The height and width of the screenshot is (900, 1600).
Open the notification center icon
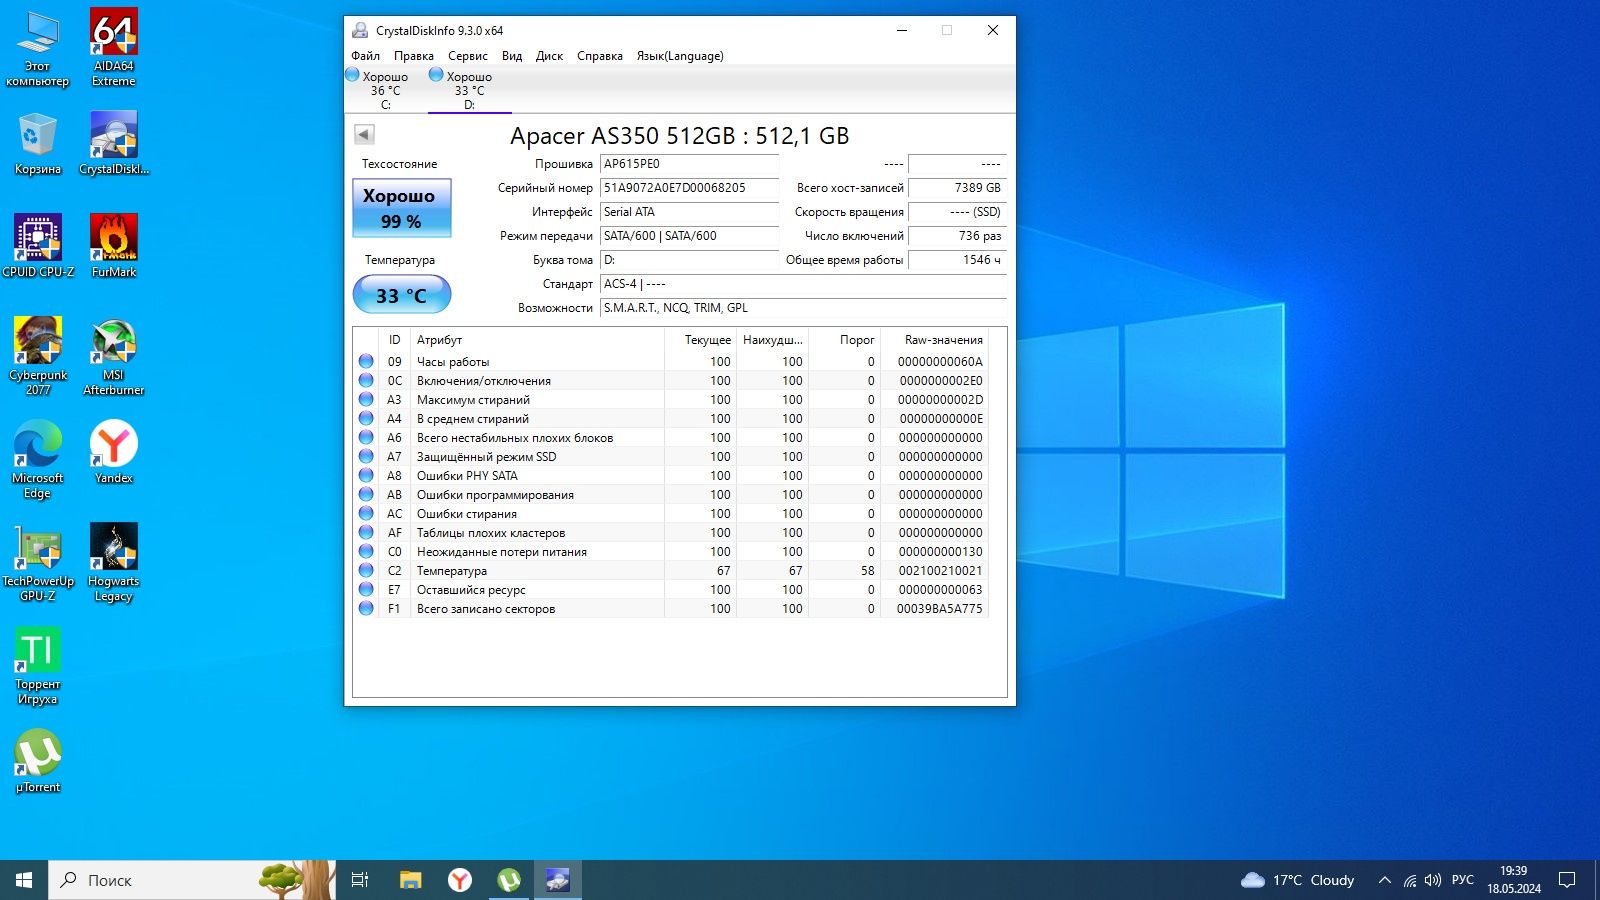(1567, 880)
